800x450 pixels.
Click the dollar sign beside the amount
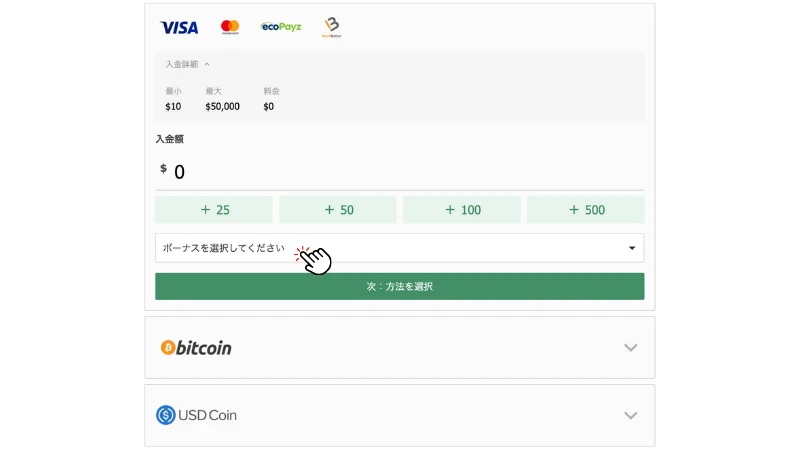[x=163, y=169]
